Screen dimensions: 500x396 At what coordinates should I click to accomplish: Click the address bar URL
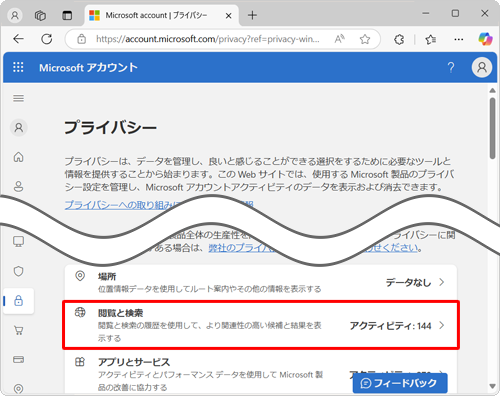tap(208, 39)
